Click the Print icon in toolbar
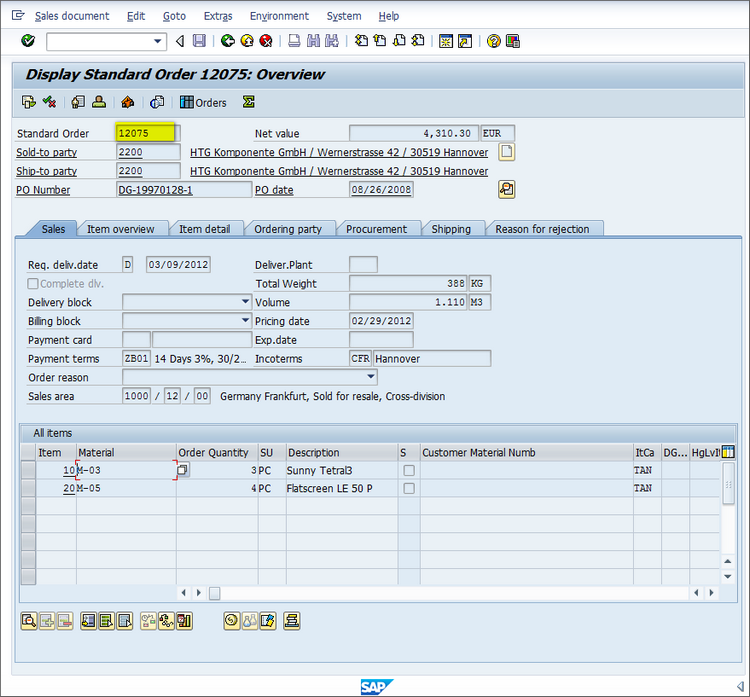The height and width of the screenshot is (697, 750). pyautogui.click(x=294, y=41)
